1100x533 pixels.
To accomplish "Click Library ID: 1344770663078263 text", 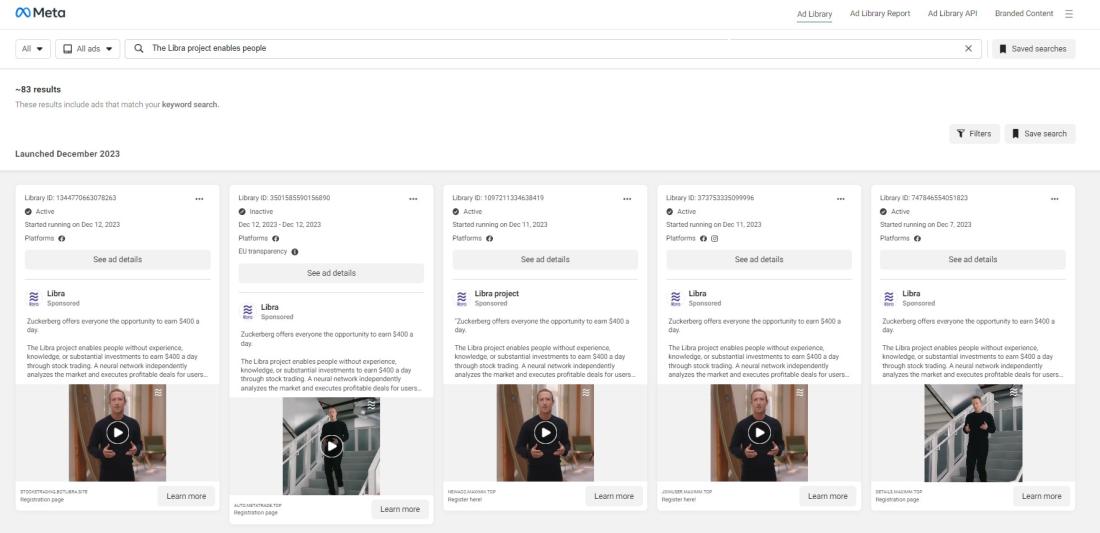I will click(70, 198).
